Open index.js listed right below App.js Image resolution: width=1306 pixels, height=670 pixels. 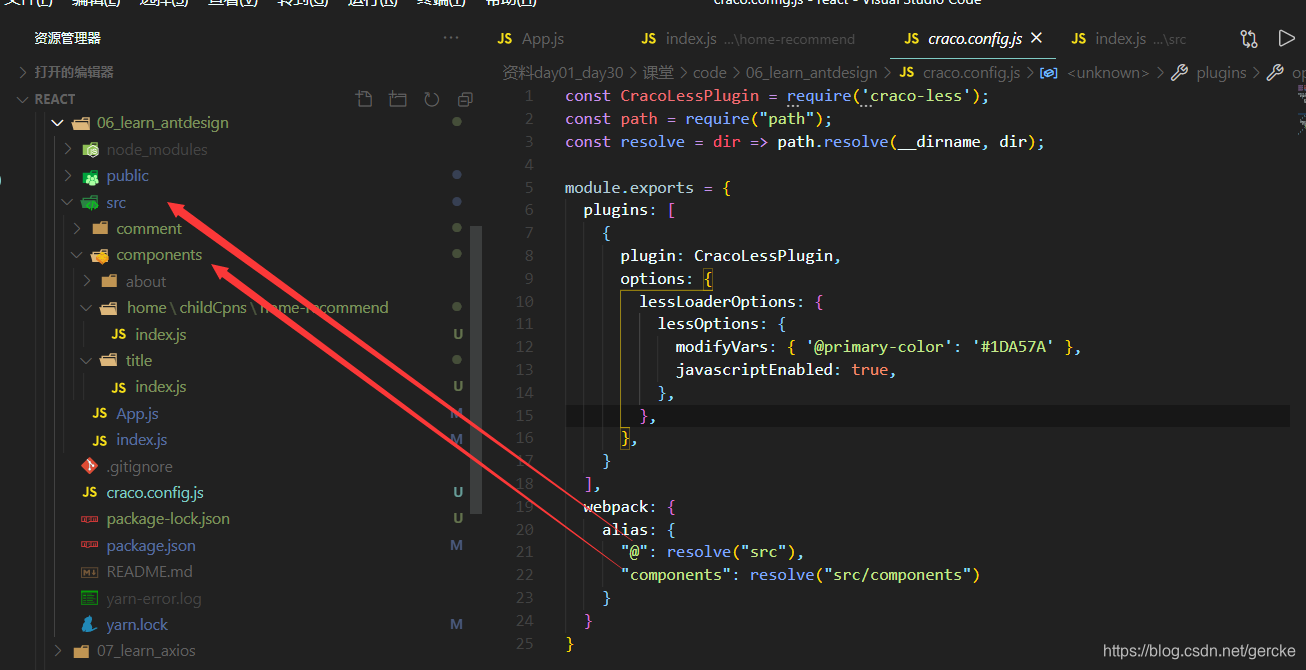(x=141, y=440)
